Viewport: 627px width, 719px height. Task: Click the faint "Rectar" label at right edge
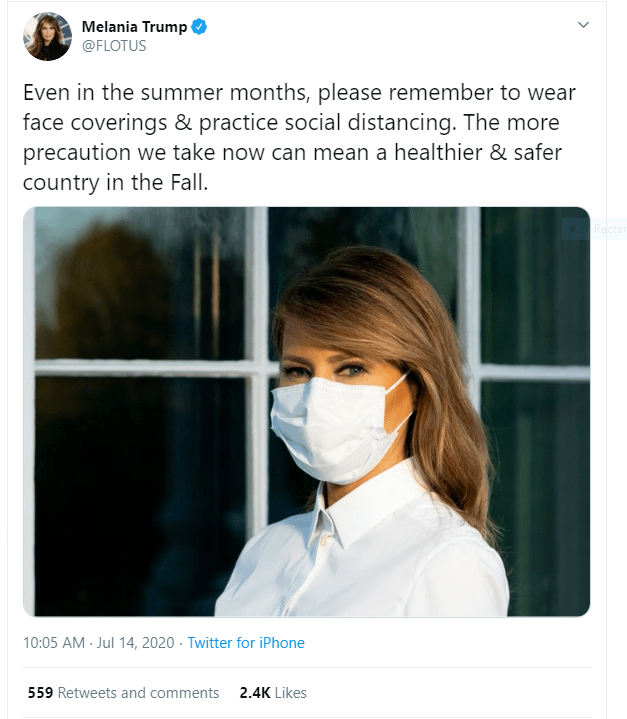click(606, 229)
